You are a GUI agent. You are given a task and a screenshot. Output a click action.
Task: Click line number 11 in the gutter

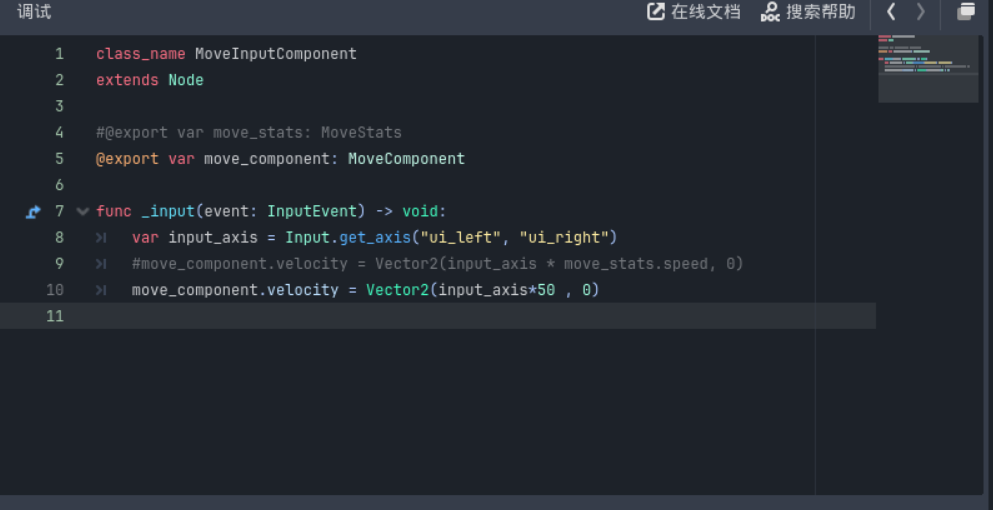click(x=55, y=316)
